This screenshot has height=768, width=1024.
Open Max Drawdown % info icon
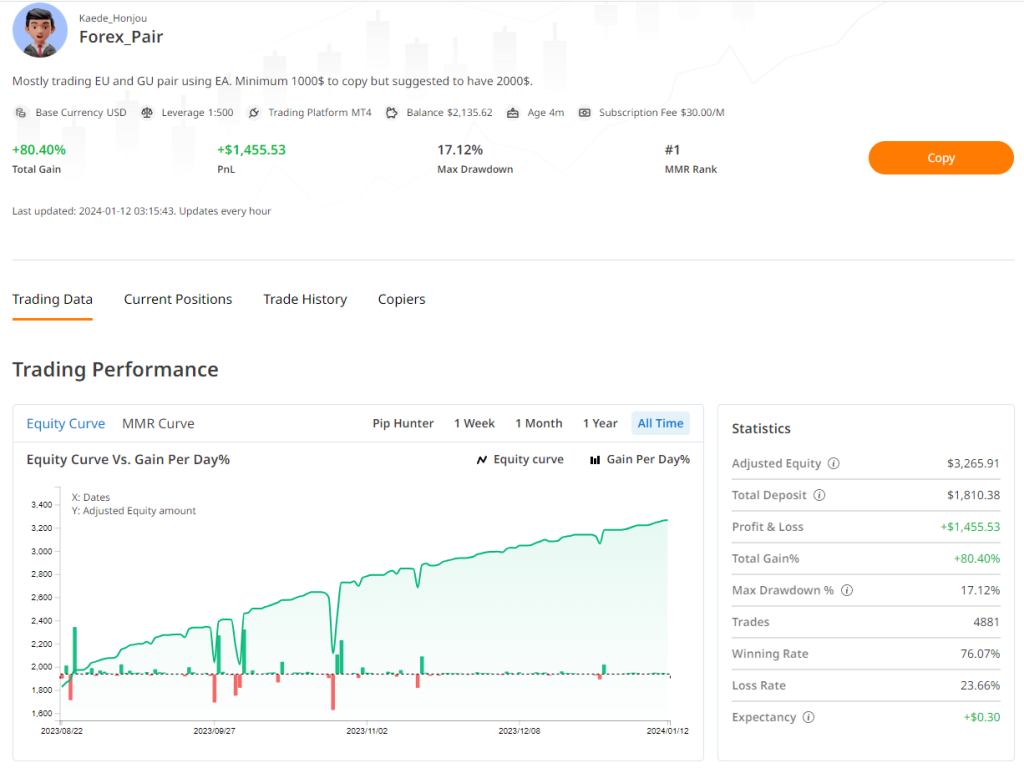pos(847,590)
